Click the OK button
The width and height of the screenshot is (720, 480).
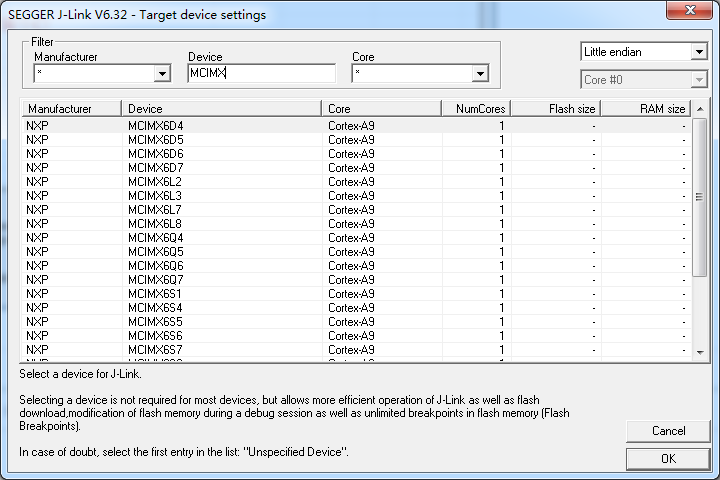[x=668, y=458]
